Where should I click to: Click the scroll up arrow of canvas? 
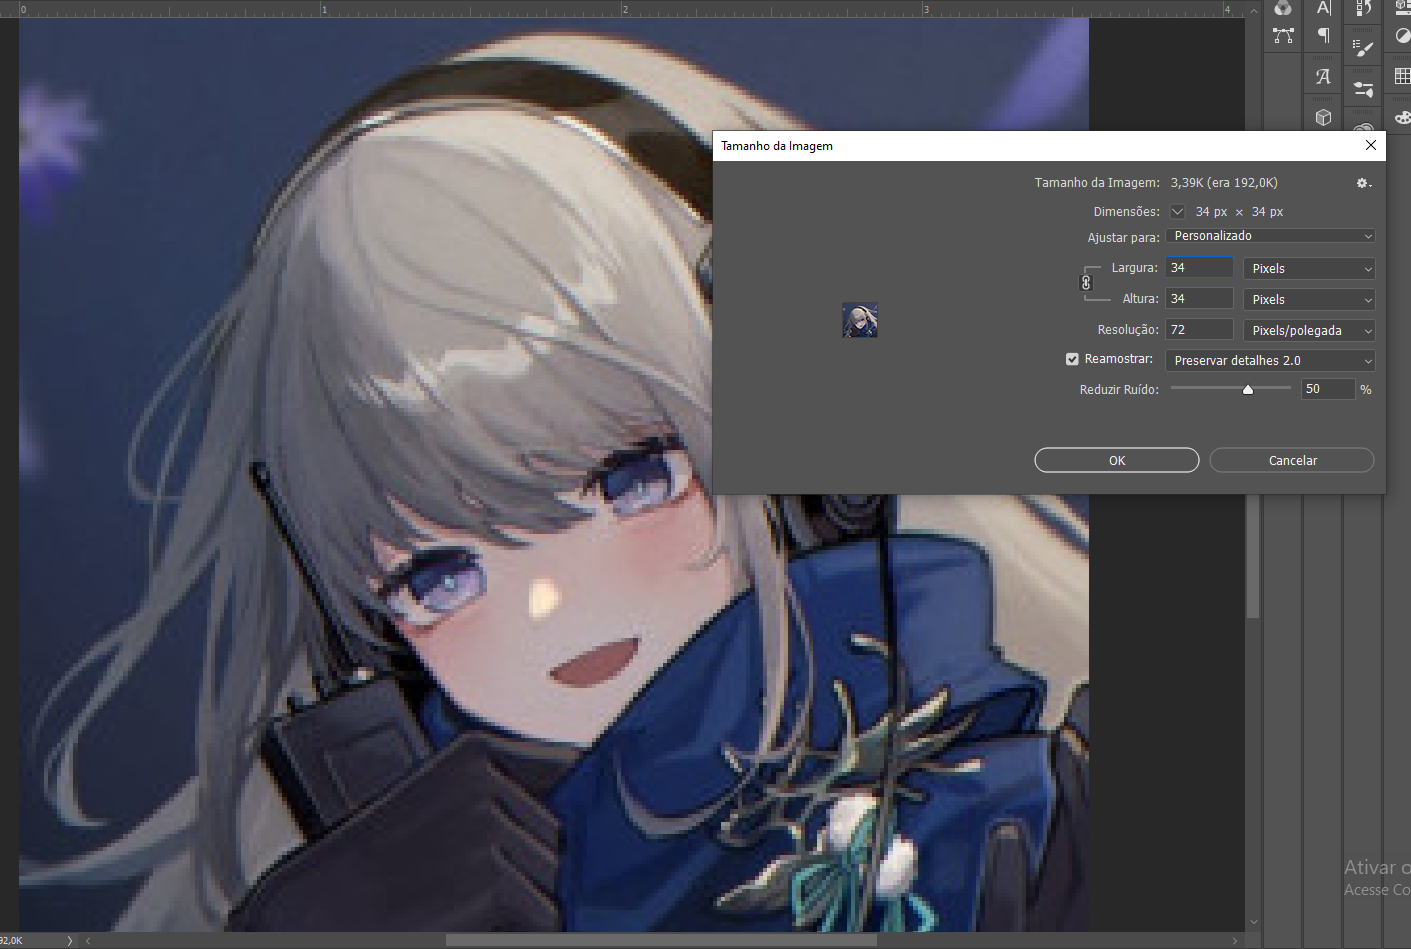pos(1253,11)
